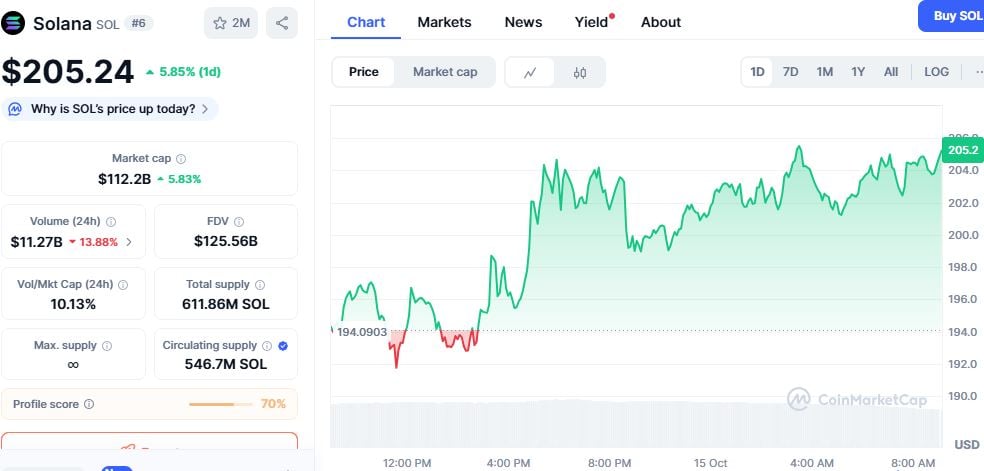Click the Volume (24h) info icon

[x=111, y=222]
